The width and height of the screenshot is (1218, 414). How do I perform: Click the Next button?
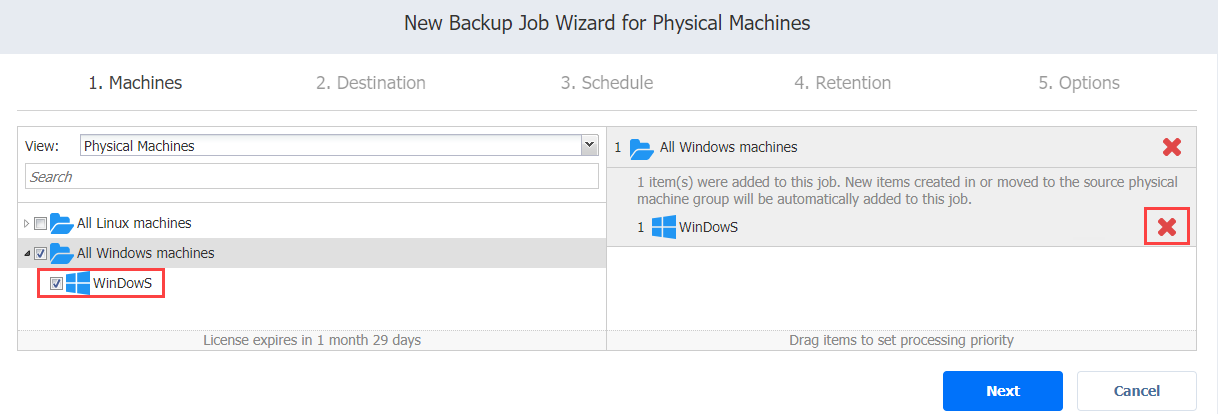1003,391
